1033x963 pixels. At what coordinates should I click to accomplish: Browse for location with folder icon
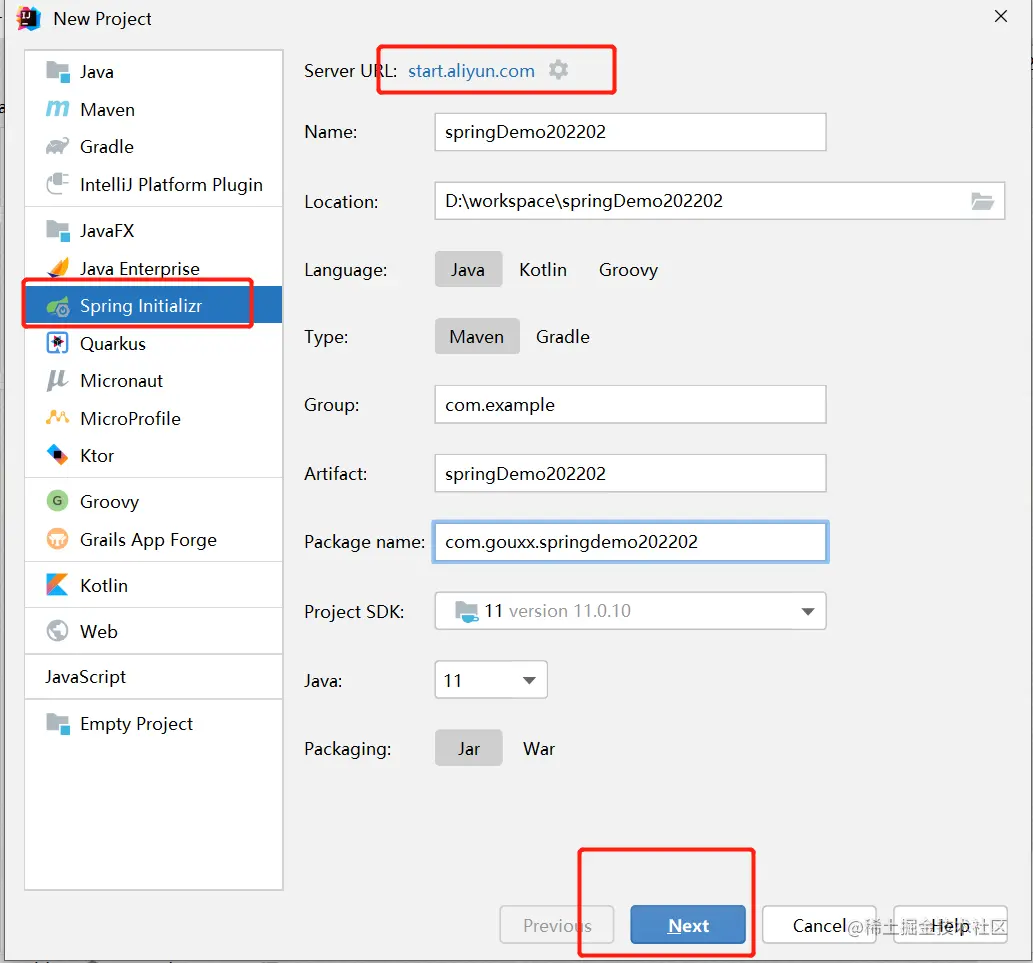coord(982,201)
